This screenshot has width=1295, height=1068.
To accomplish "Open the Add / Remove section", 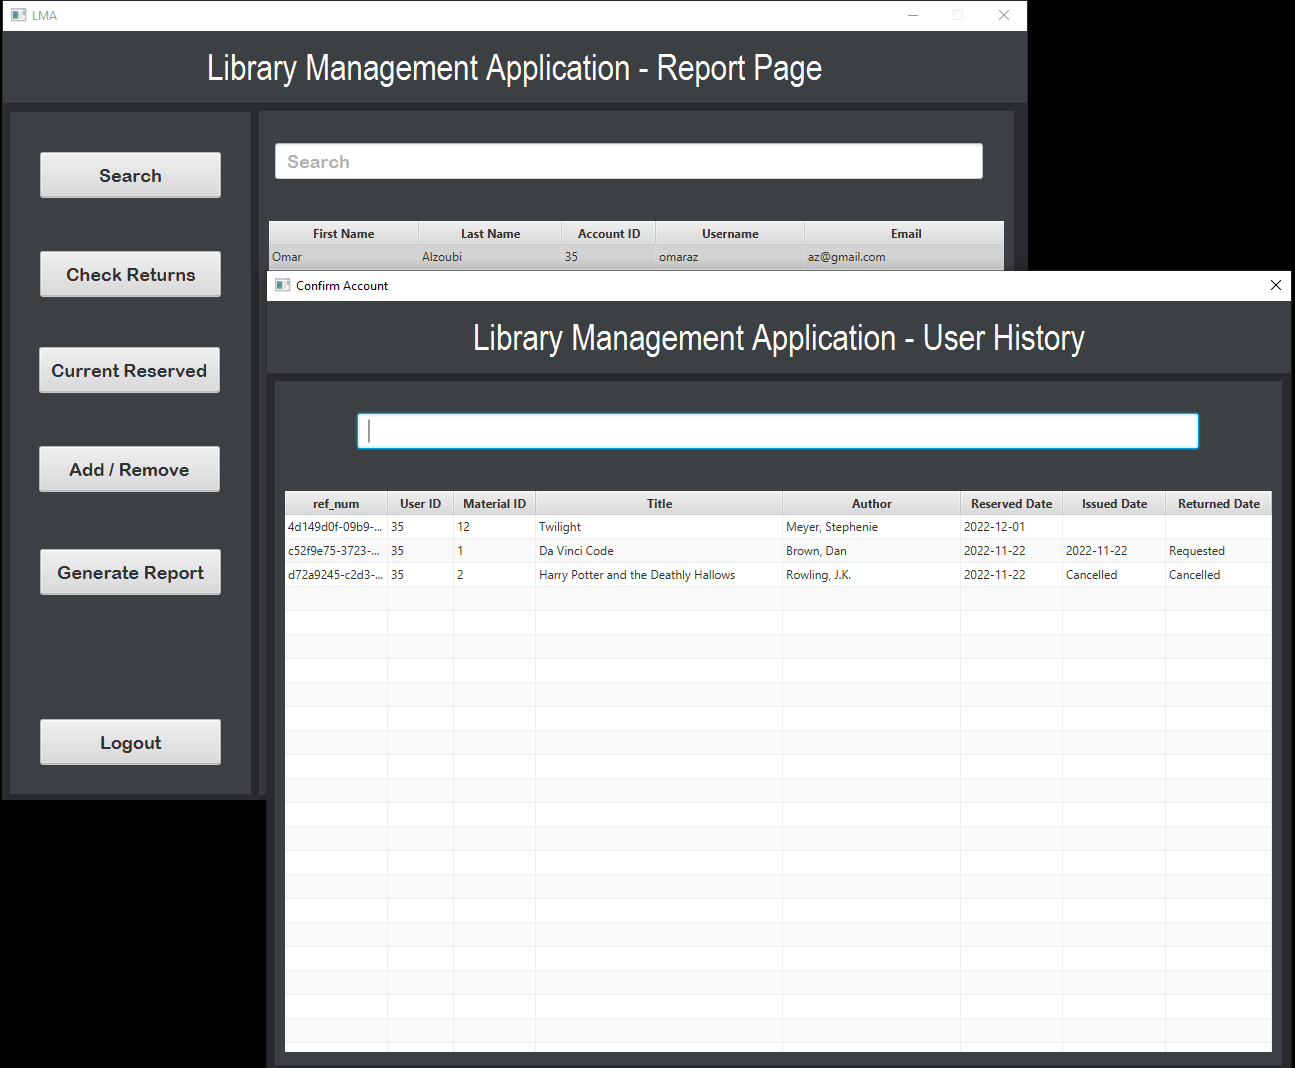I will [129, 468].
